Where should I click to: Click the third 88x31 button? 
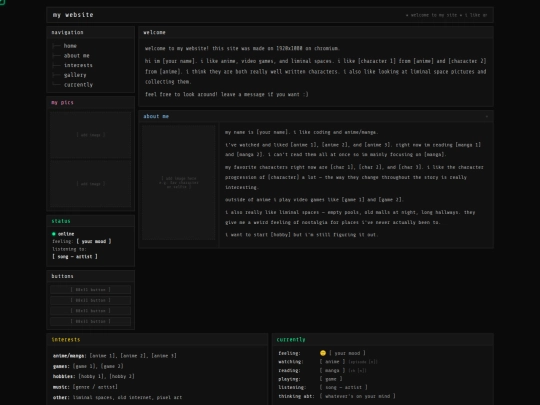tap(91, 311)
